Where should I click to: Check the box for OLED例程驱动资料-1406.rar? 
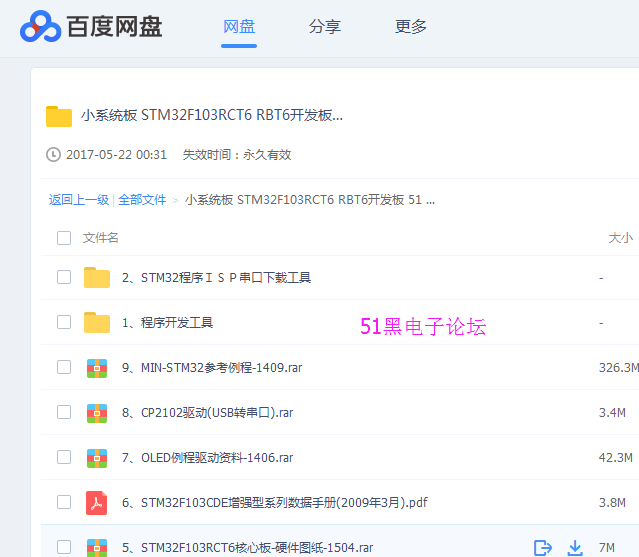pos(64,457)
